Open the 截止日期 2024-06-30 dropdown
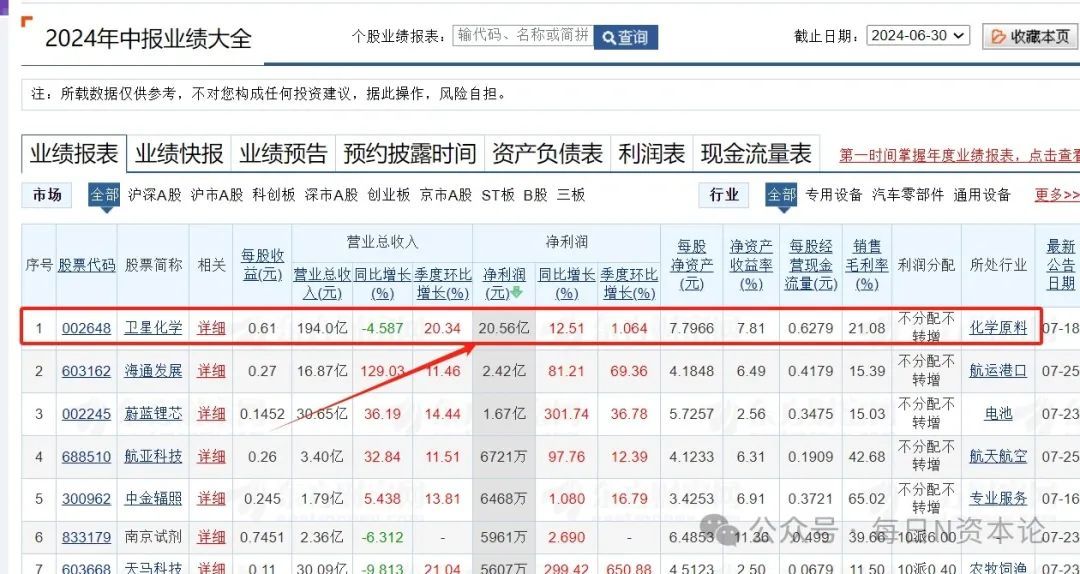Image resolution: width=1080 pixels, height=574 pixels. tap(918, 36)
